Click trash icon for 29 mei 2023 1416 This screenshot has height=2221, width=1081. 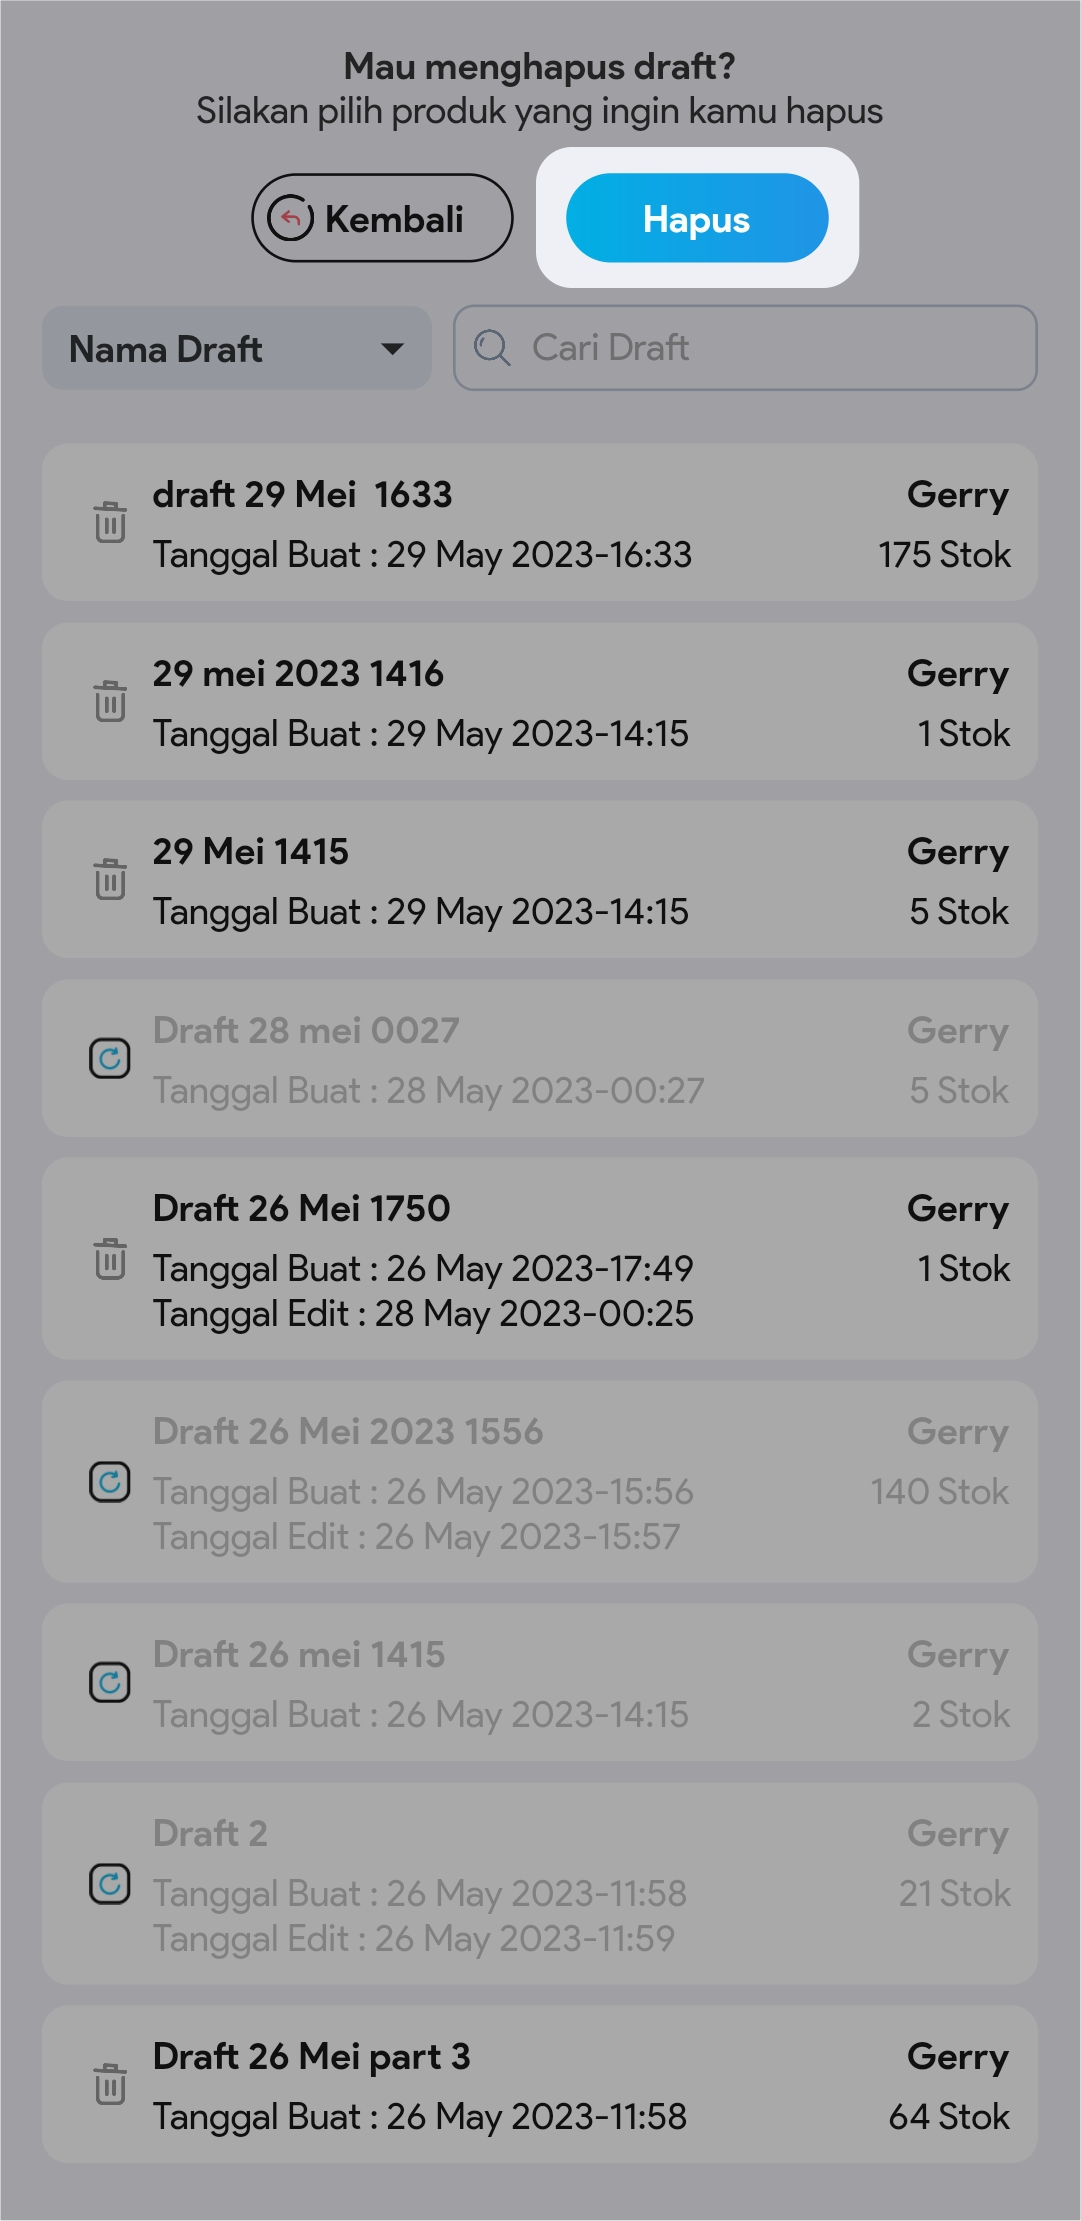click(110, 701)
